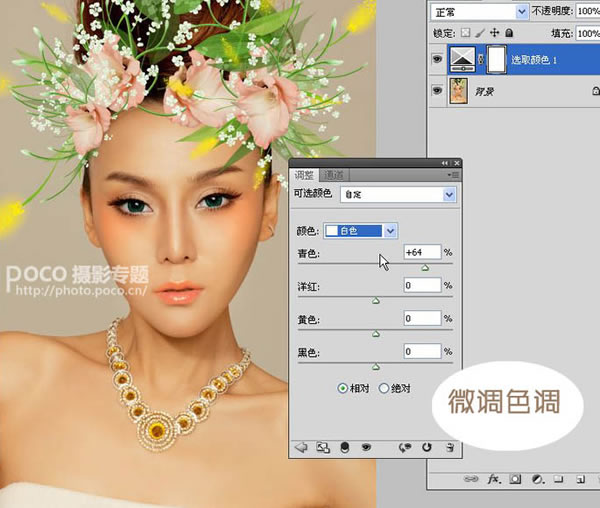Viewport: 600px width, 508px height.
Task: Lock position move icon
Action: pos(494,33)
